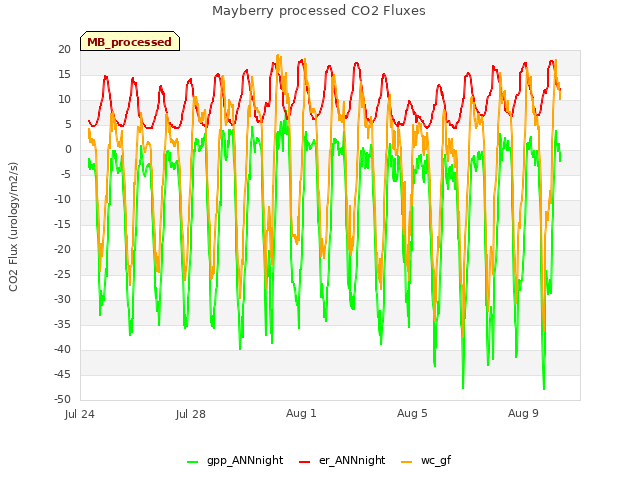Click the y-axis tick label 0
This screenshot has width=640, height=480.
tap(68, 150)
